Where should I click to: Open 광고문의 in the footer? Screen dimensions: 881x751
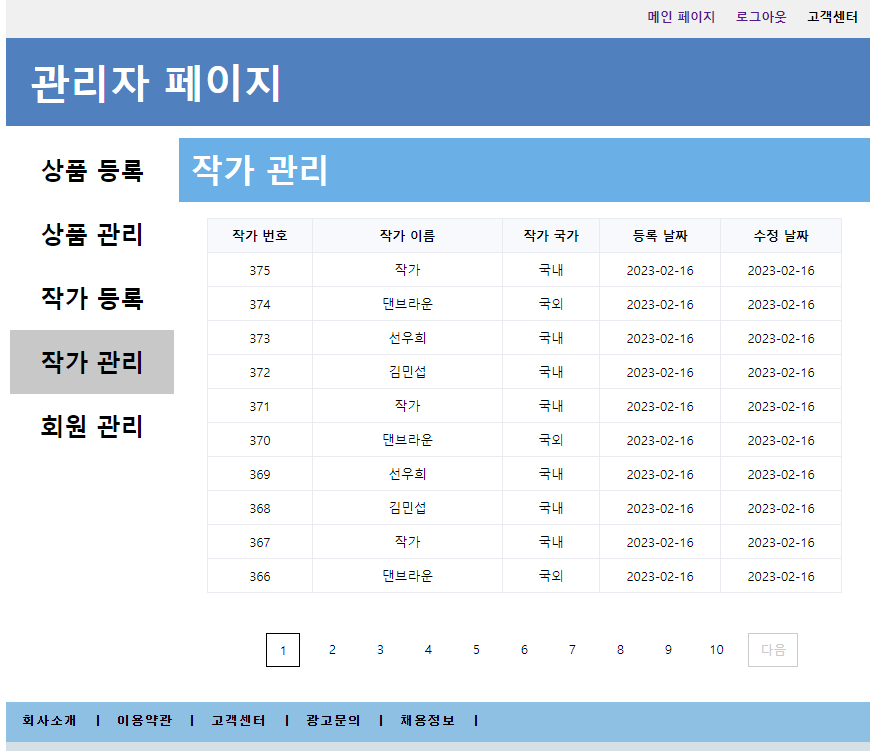333,720
